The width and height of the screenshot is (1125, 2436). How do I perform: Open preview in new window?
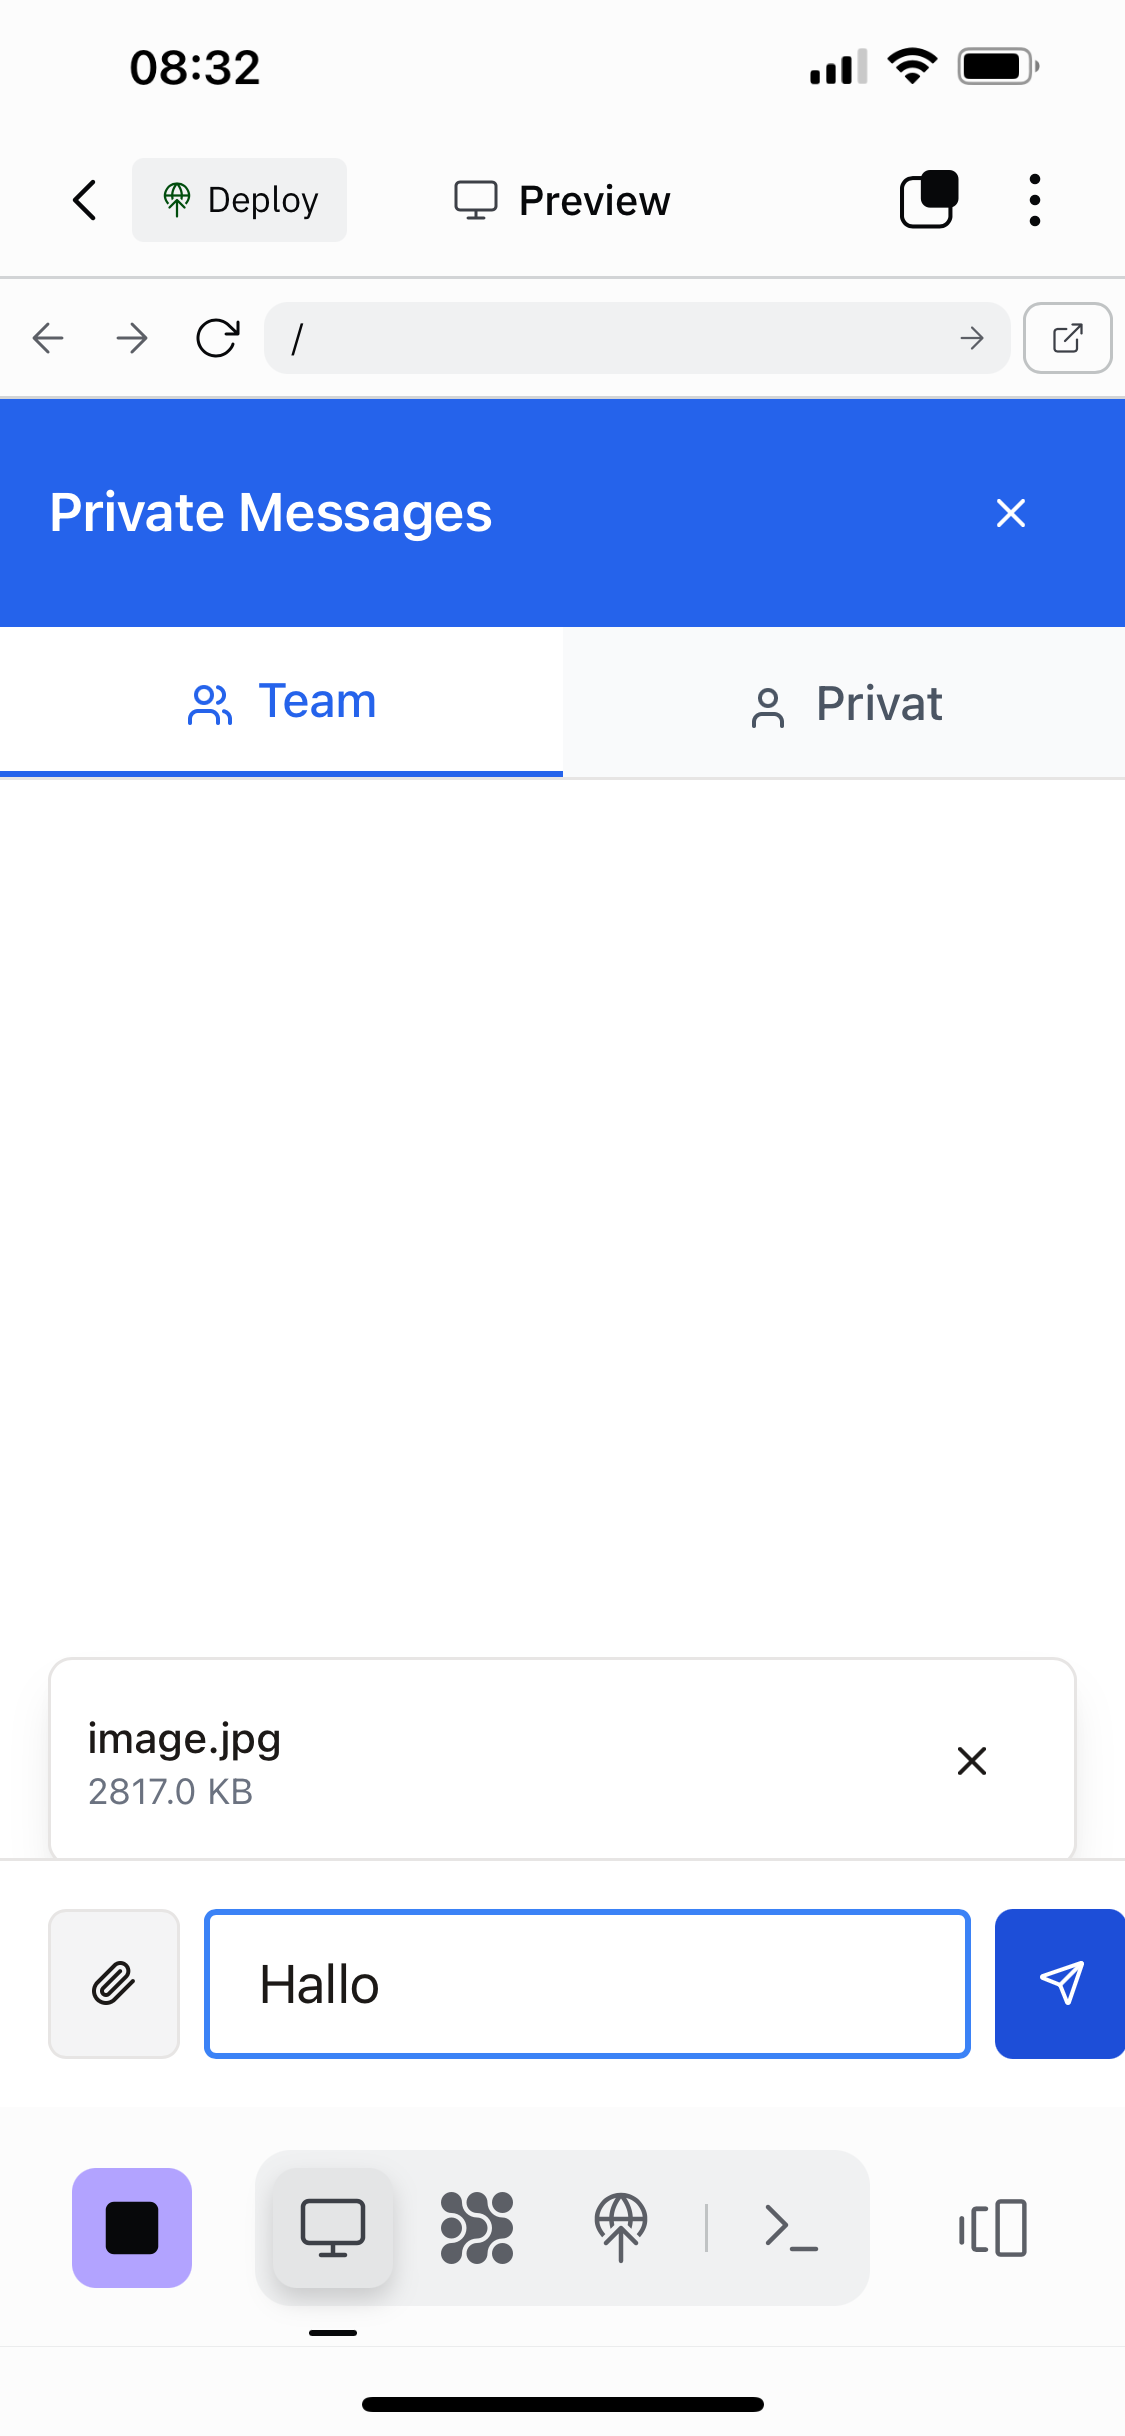pos(1067,338)
